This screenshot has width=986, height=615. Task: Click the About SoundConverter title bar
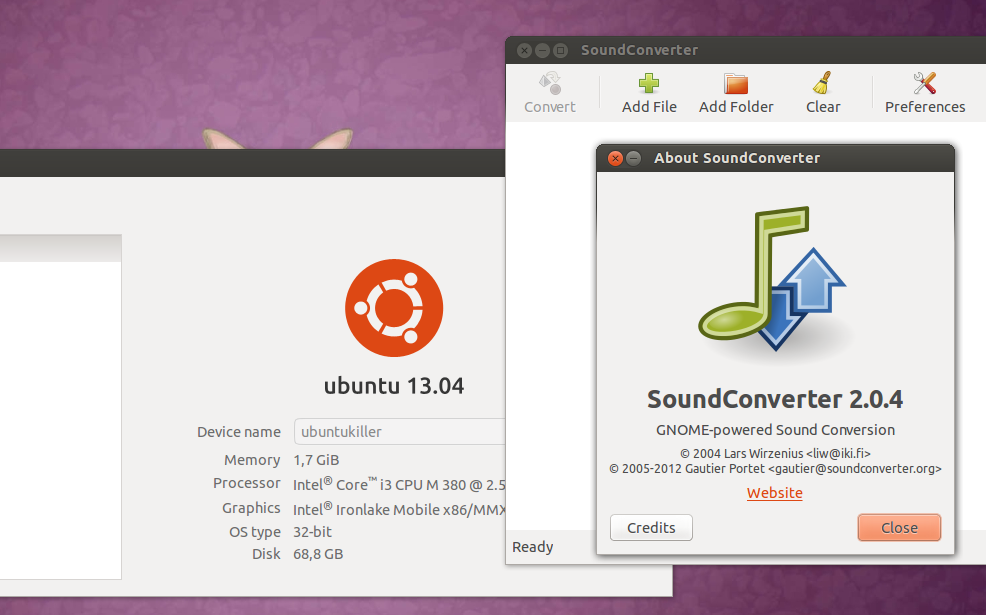coord(737,158)
